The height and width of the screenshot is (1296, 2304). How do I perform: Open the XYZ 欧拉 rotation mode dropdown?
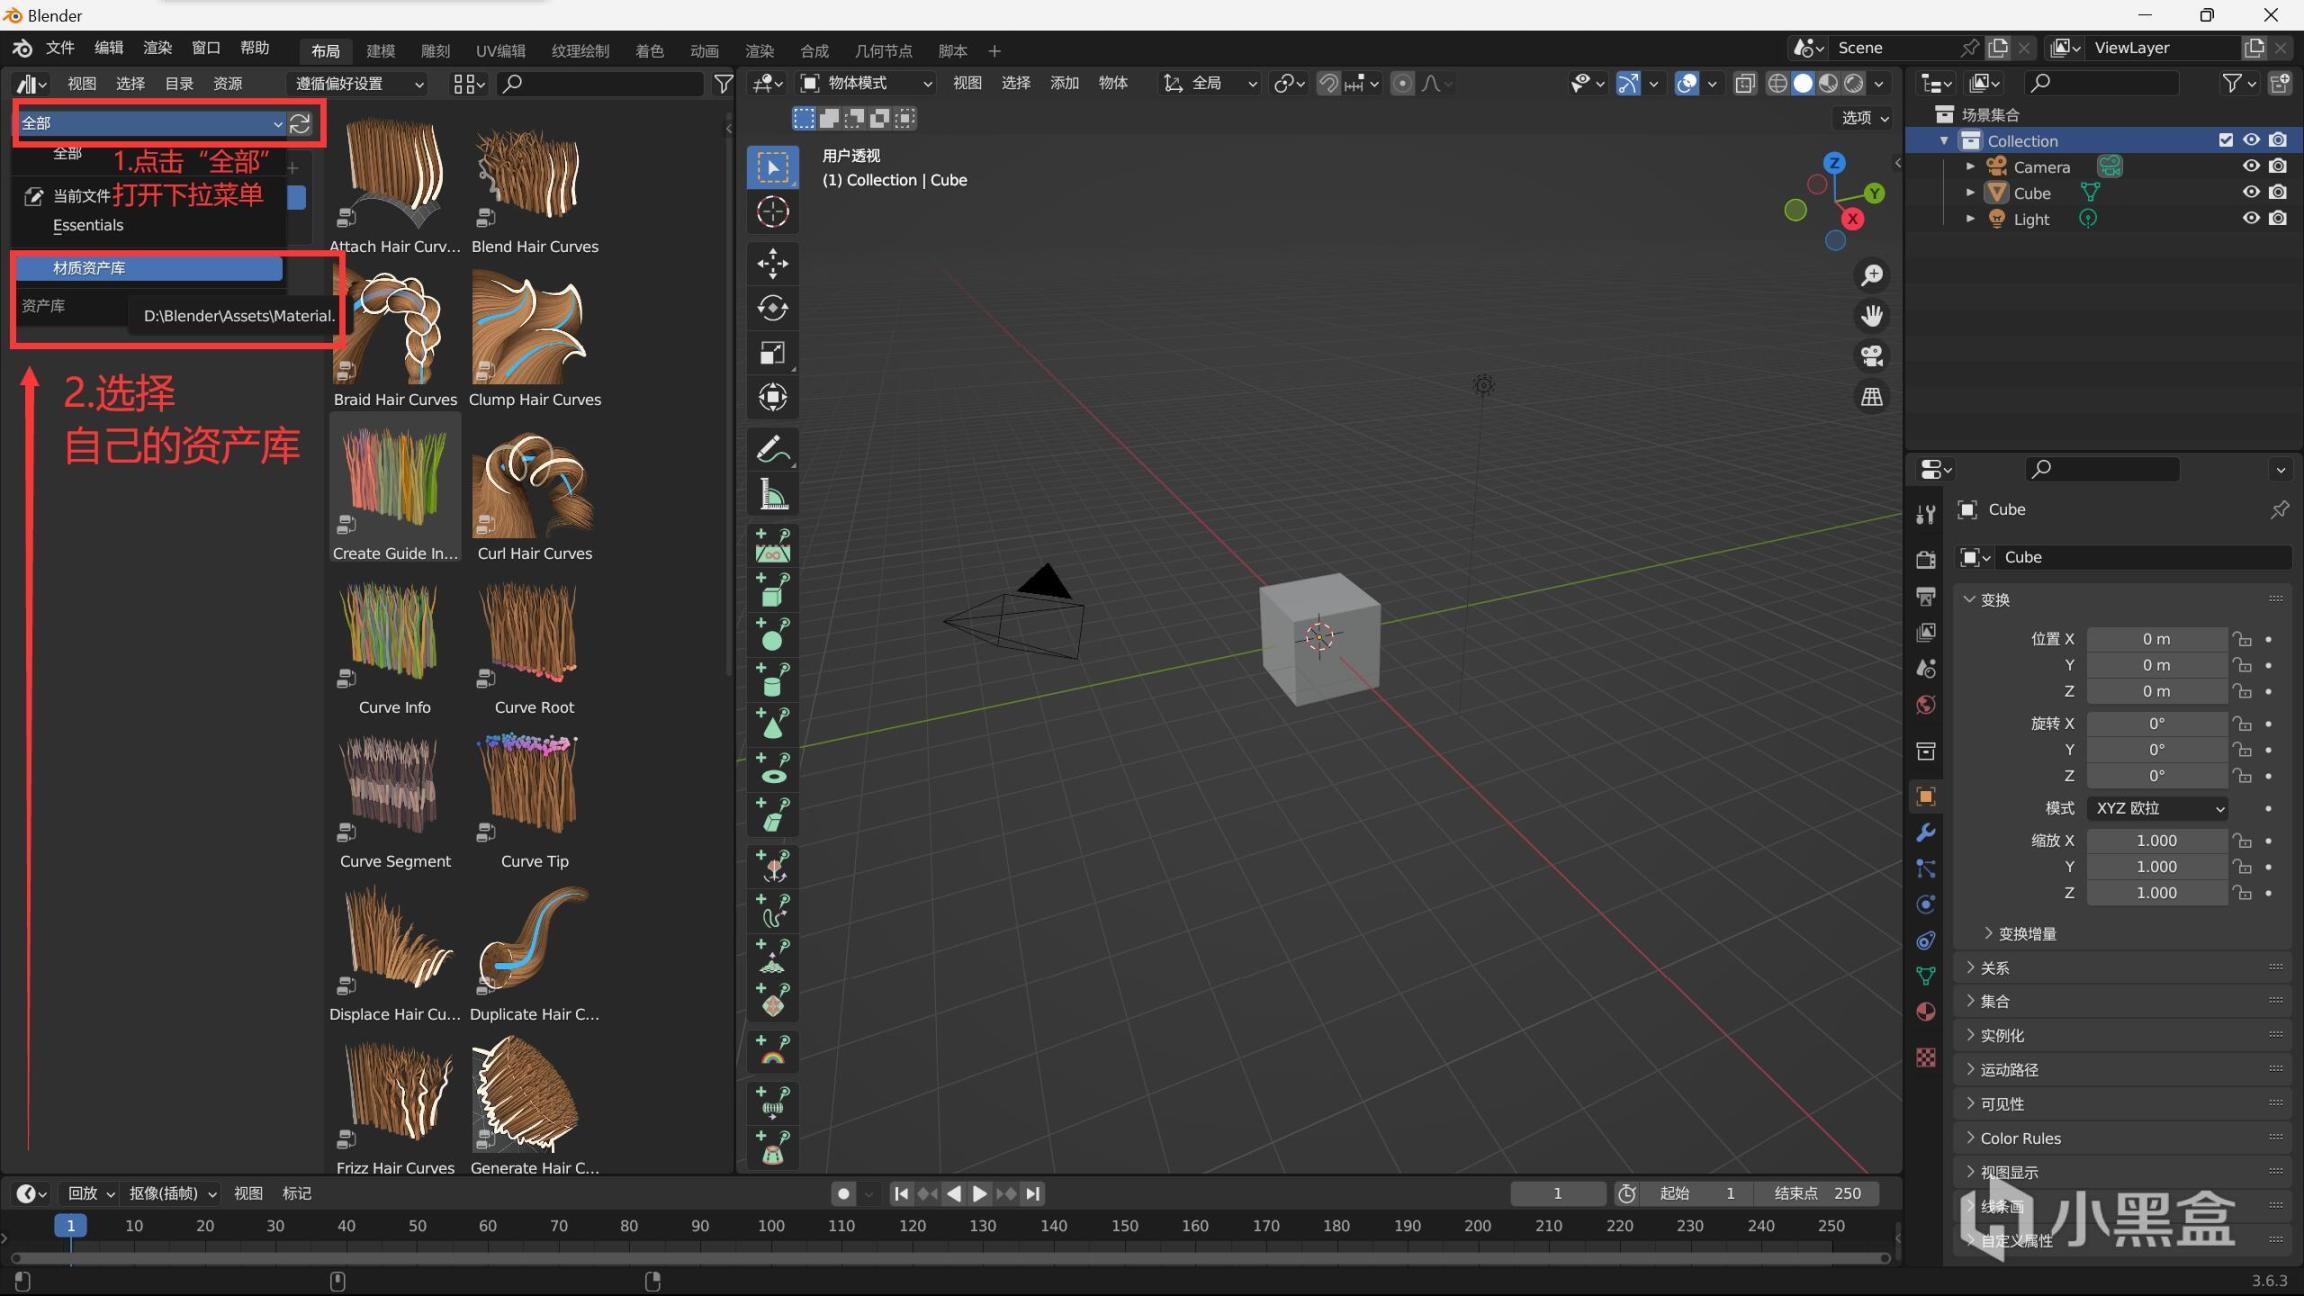click(x=2159, y=808)
